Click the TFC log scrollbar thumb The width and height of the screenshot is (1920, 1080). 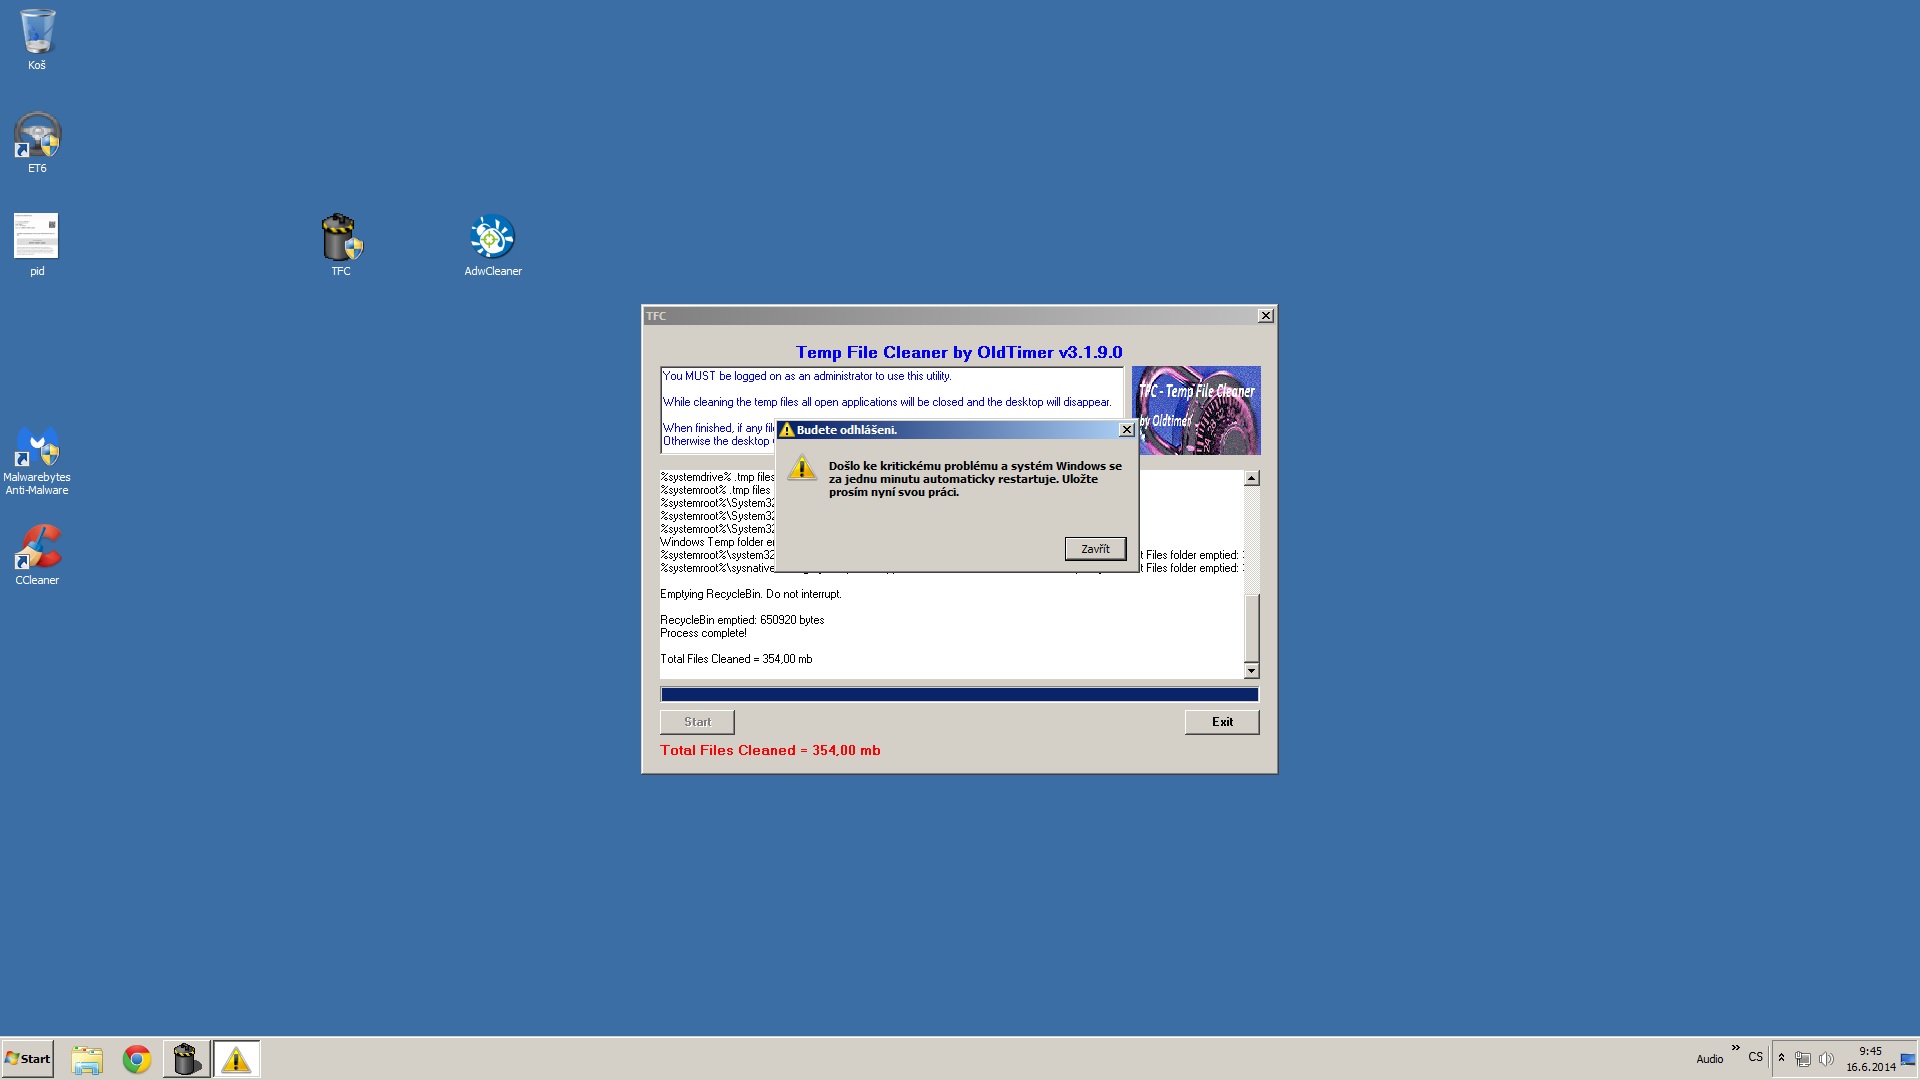(1251, 627)
